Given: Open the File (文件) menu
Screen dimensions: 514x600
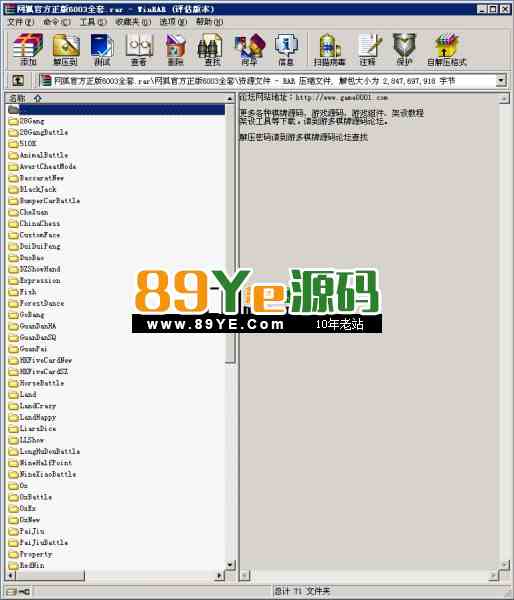Looking at the screenshot, I should [21, 22].
